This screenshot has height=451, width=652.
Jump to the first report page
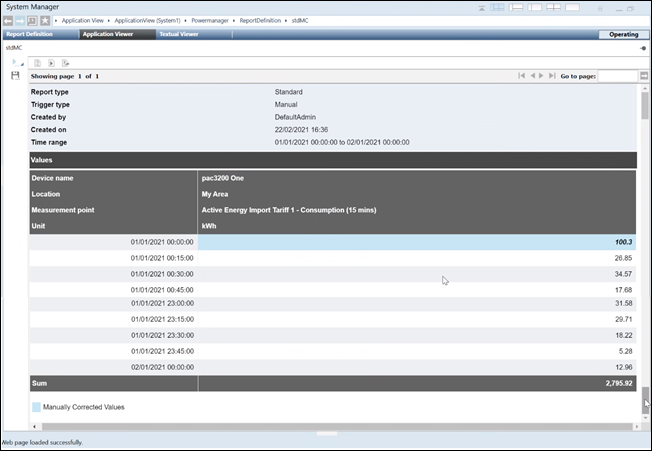[x=520, y=76]
